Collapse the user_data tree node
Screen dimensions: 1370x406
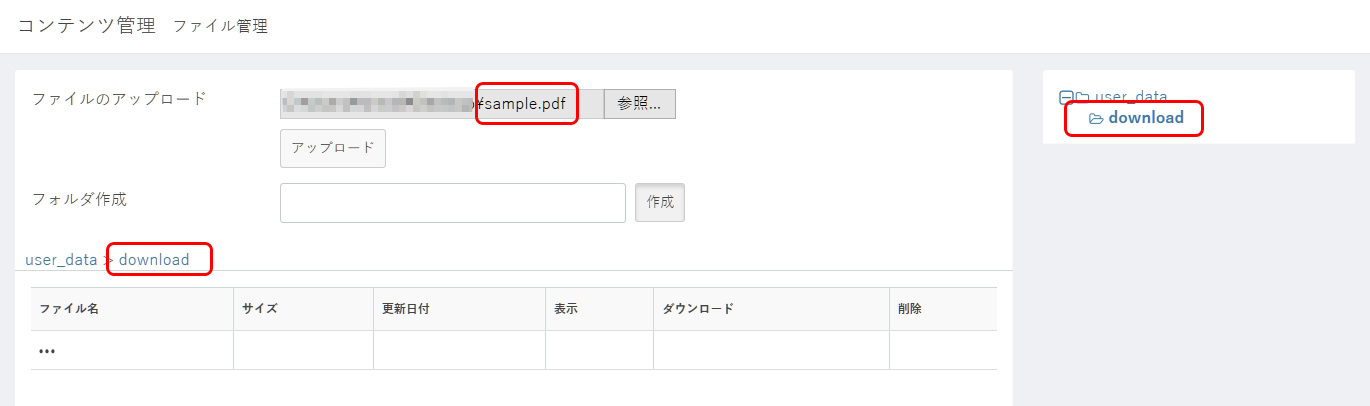1066,98
